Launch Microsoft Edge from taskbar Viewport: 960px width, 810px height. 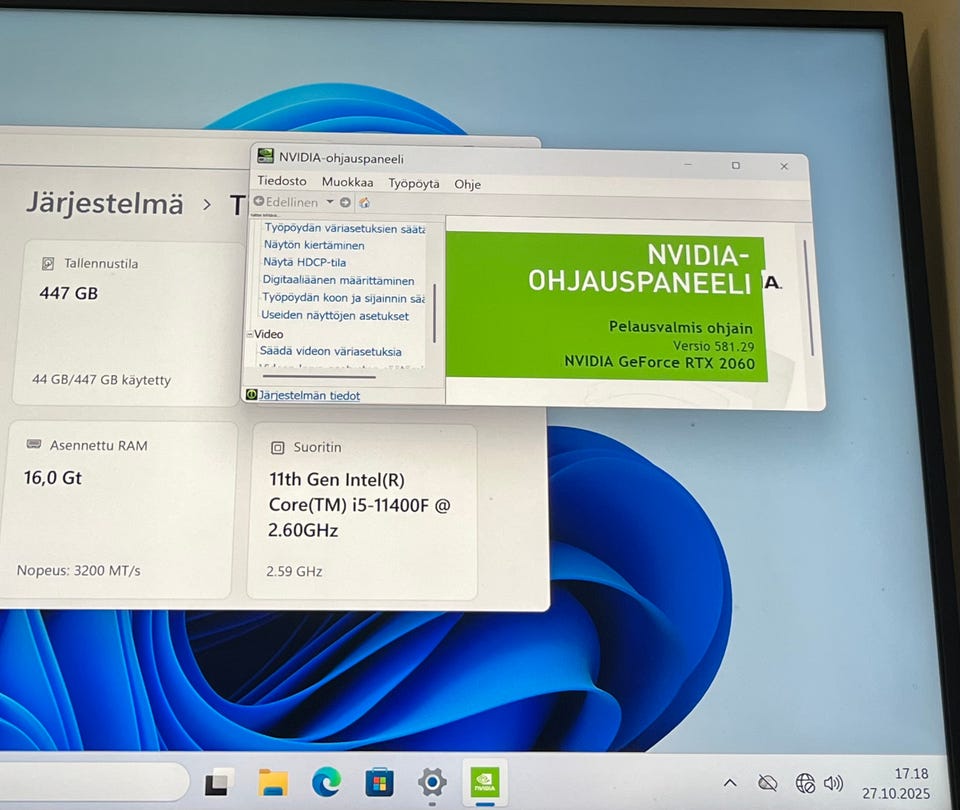tap(326, 782)
